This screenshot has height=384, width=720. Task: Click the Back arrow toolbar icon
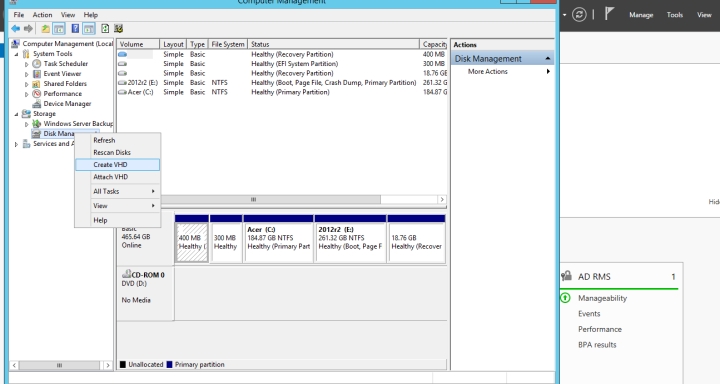(16, 29)
